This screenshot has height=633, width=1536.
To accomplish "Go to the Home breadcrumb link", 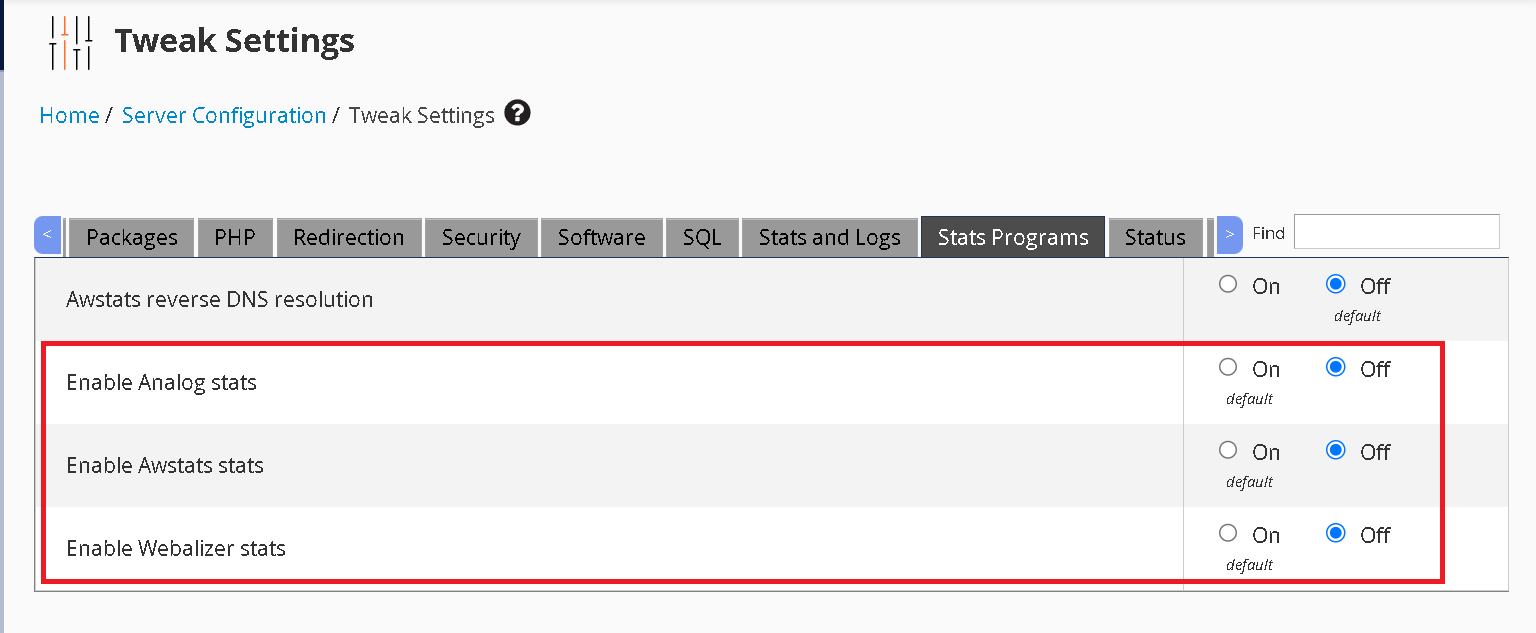I will (x=69, y=115).
